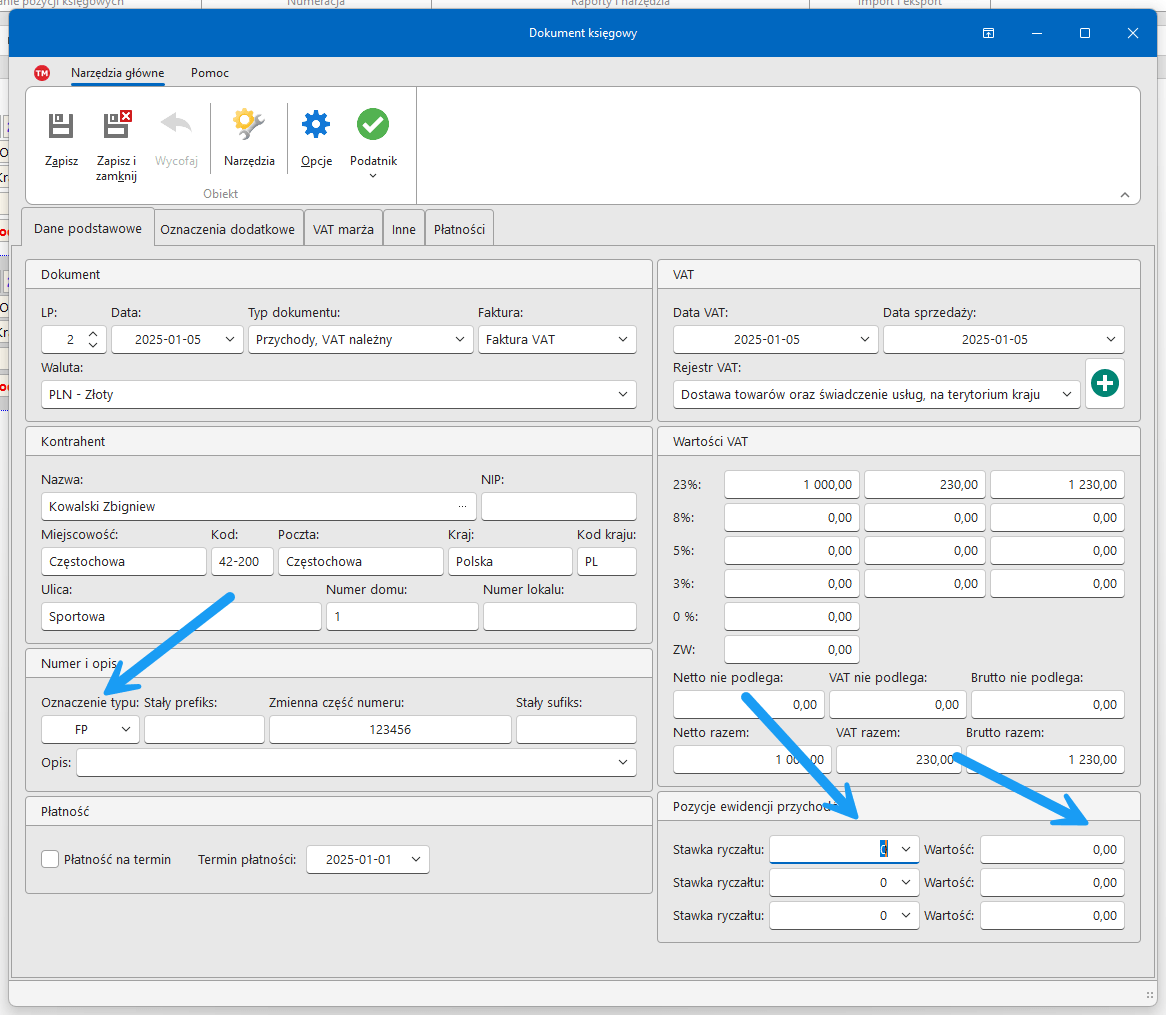Open the Płatności tab
Viewport: 1166px width, 1015px height.
click(x=459, y=229)
